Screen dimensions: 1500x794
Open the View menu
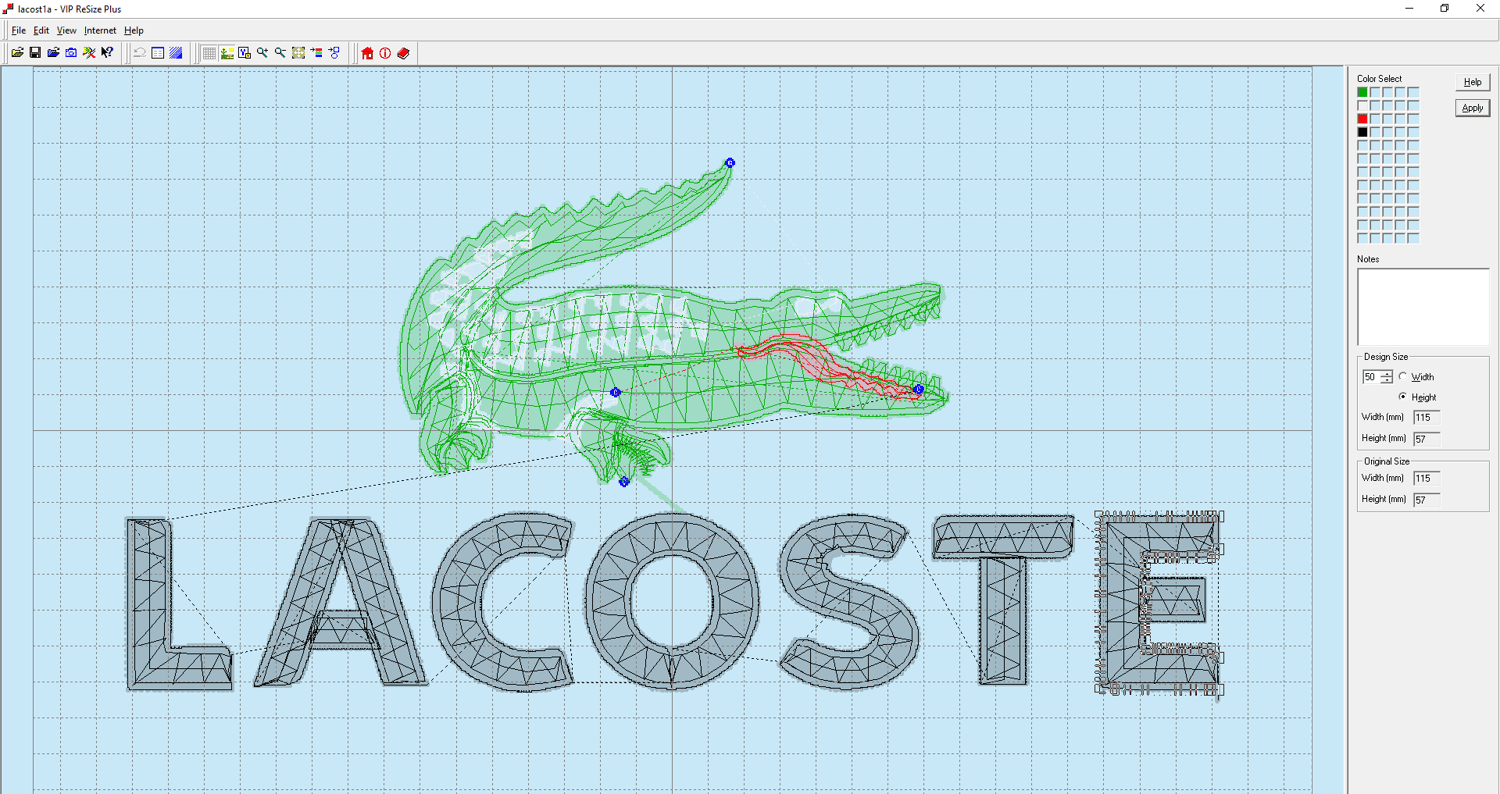66,31
